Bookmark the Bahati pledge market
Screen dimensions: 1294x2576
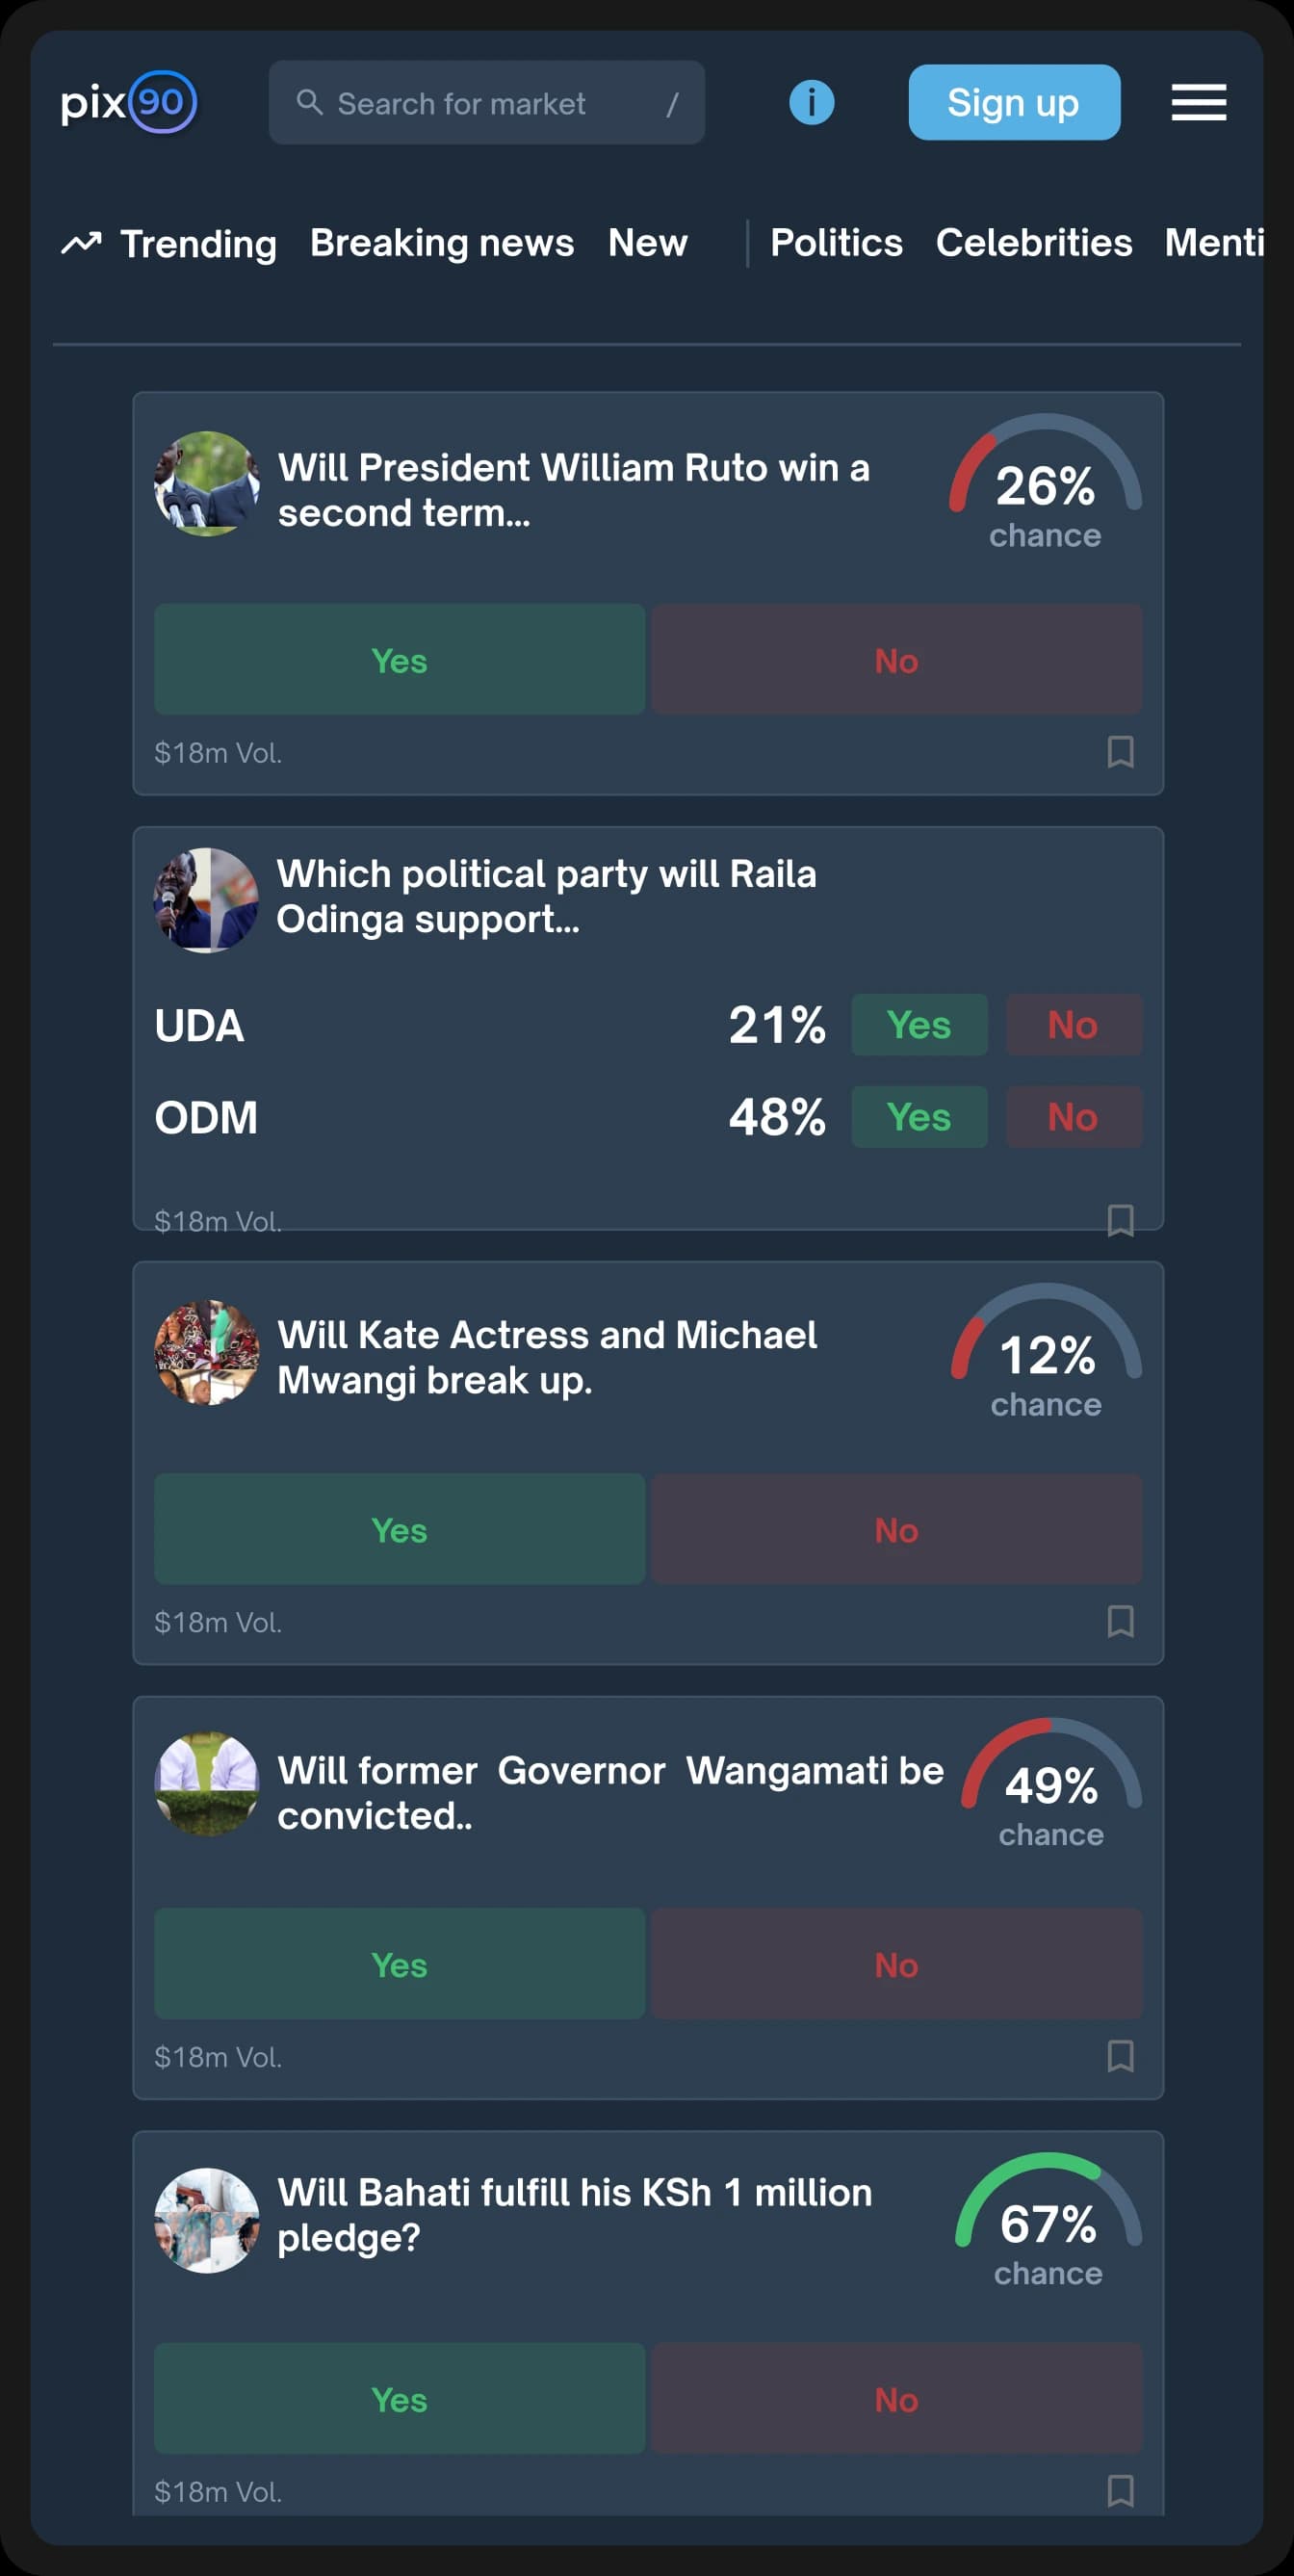[x=1120, y=2490]
